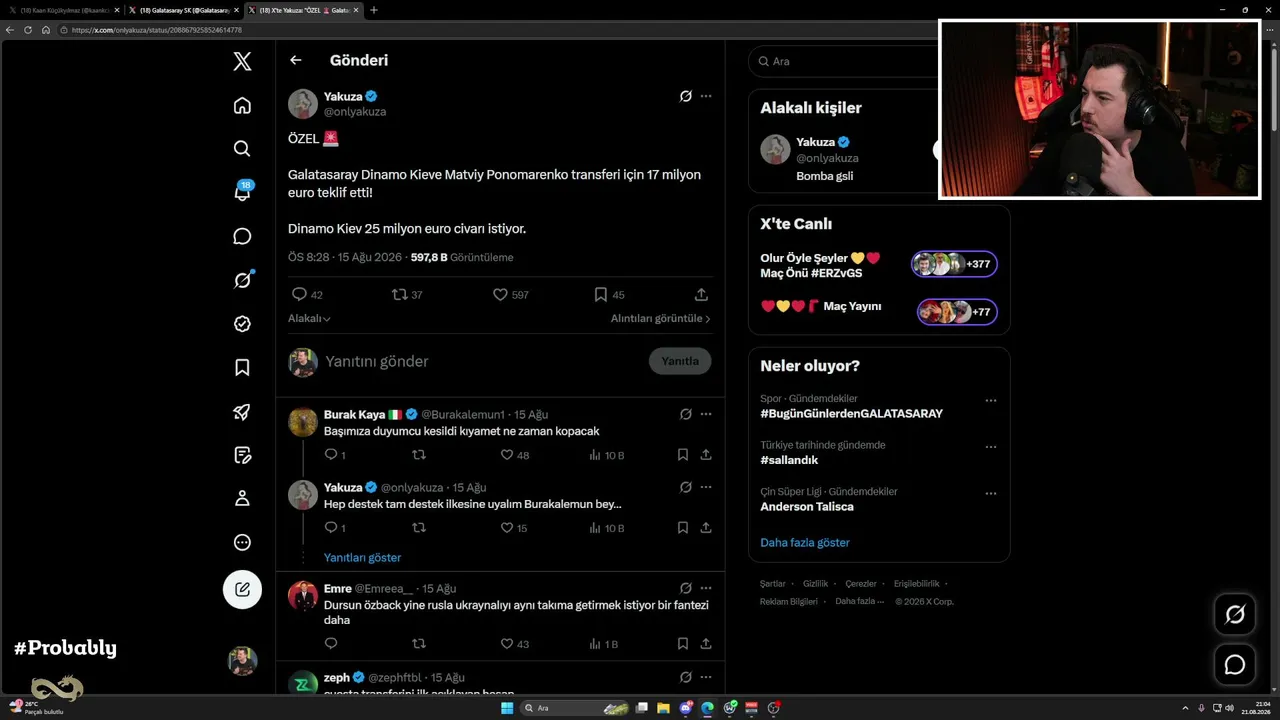Open Profile person icon in sidebar
This screenshot has height=720, width=1280.
tap(242, 499)
